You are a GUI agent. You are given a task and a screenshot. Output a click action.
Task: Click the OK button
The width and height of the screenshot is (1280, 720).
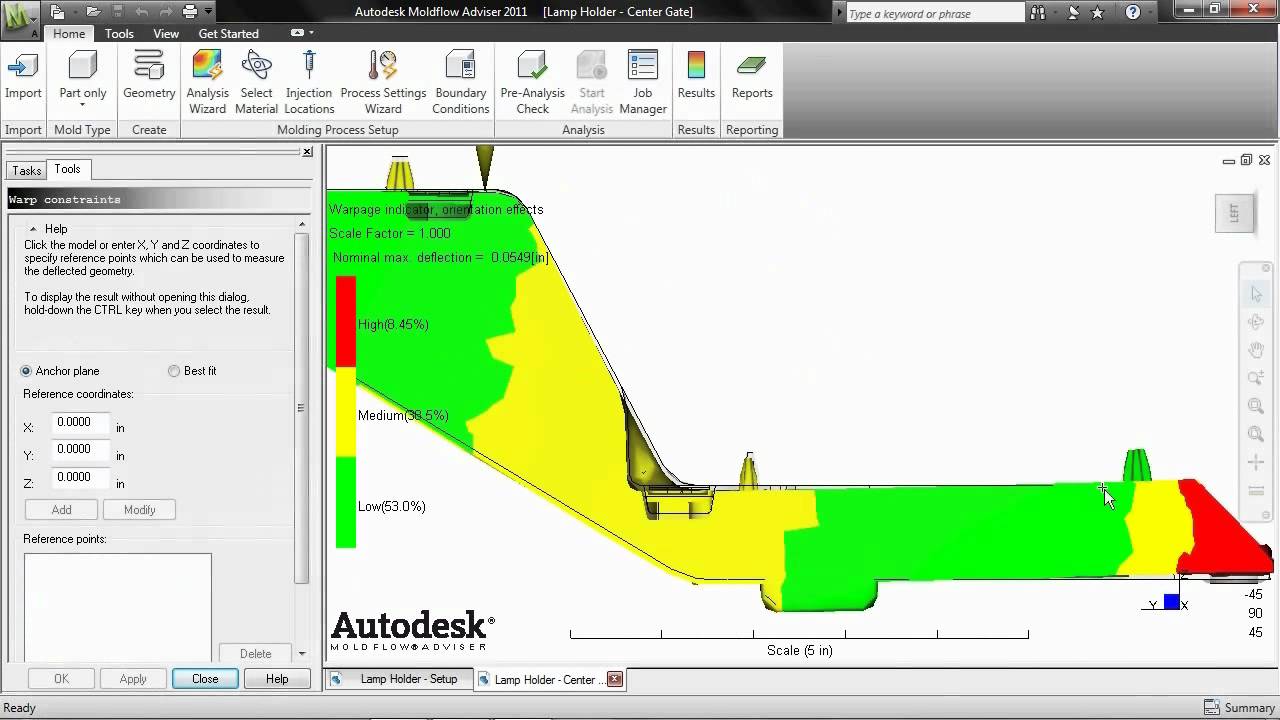click(x=61, y=679)
